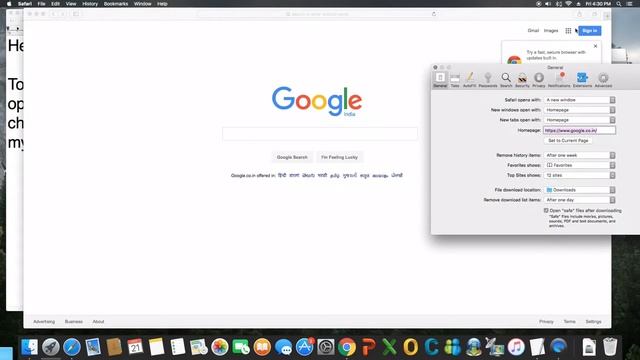Open the Business footer link
Screen dimensions: 640x360
pyautogui.click(x=74, y=322)
